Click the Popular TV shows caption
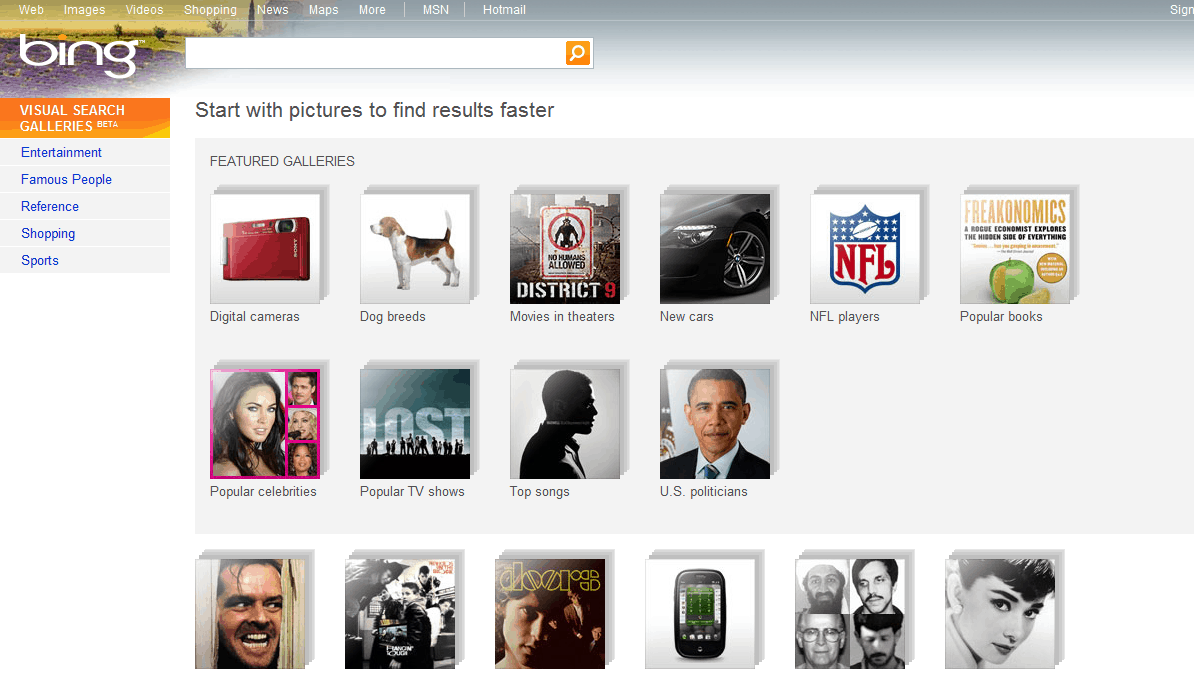The image size is (1194, 674). coord(412,491)
